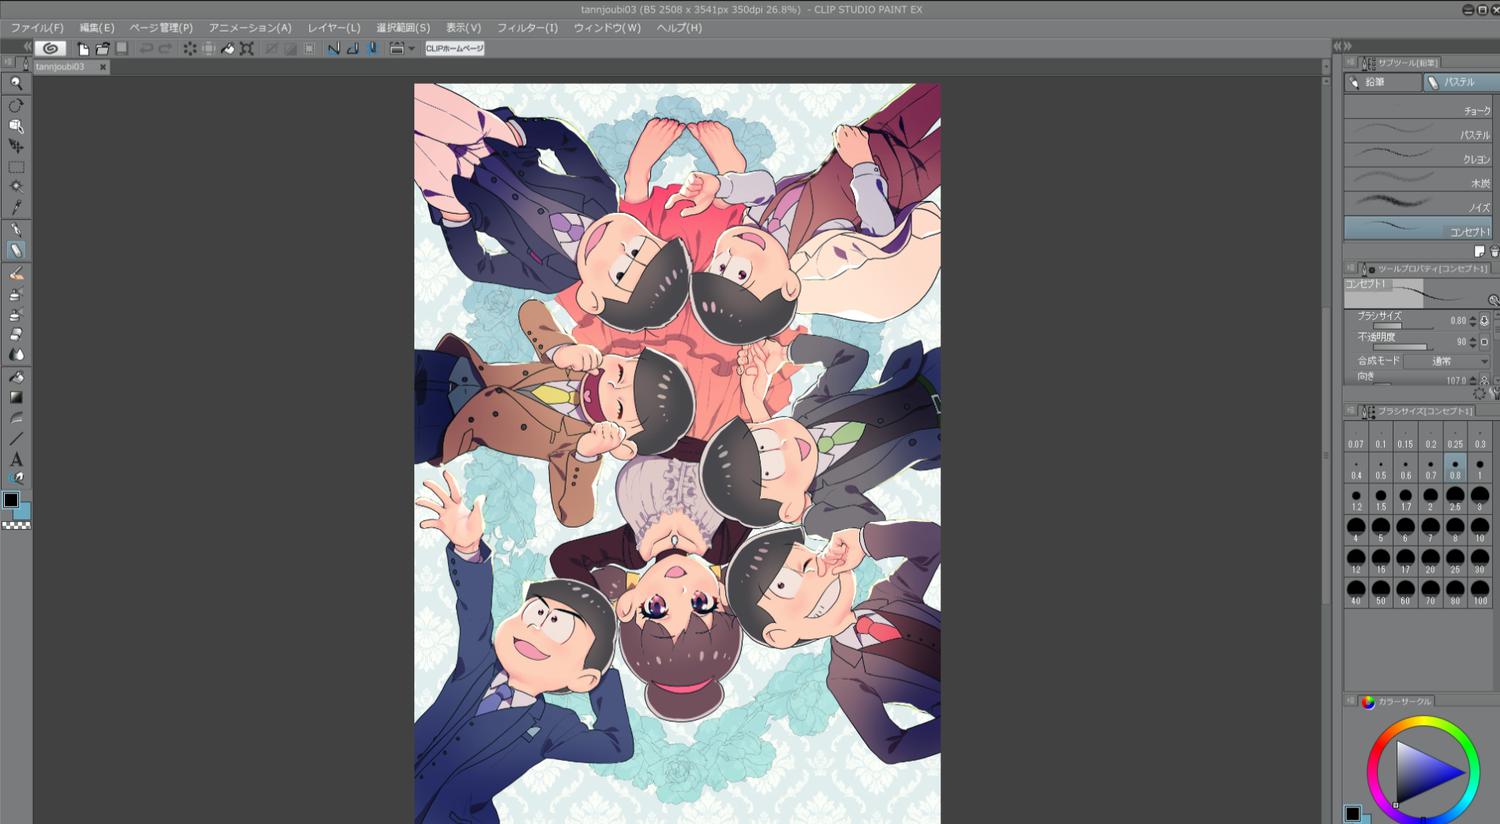The width and height of the screenshot is (1500, 824).
Task: Click the Open file toolbar icon
Action: coord(102,48)
